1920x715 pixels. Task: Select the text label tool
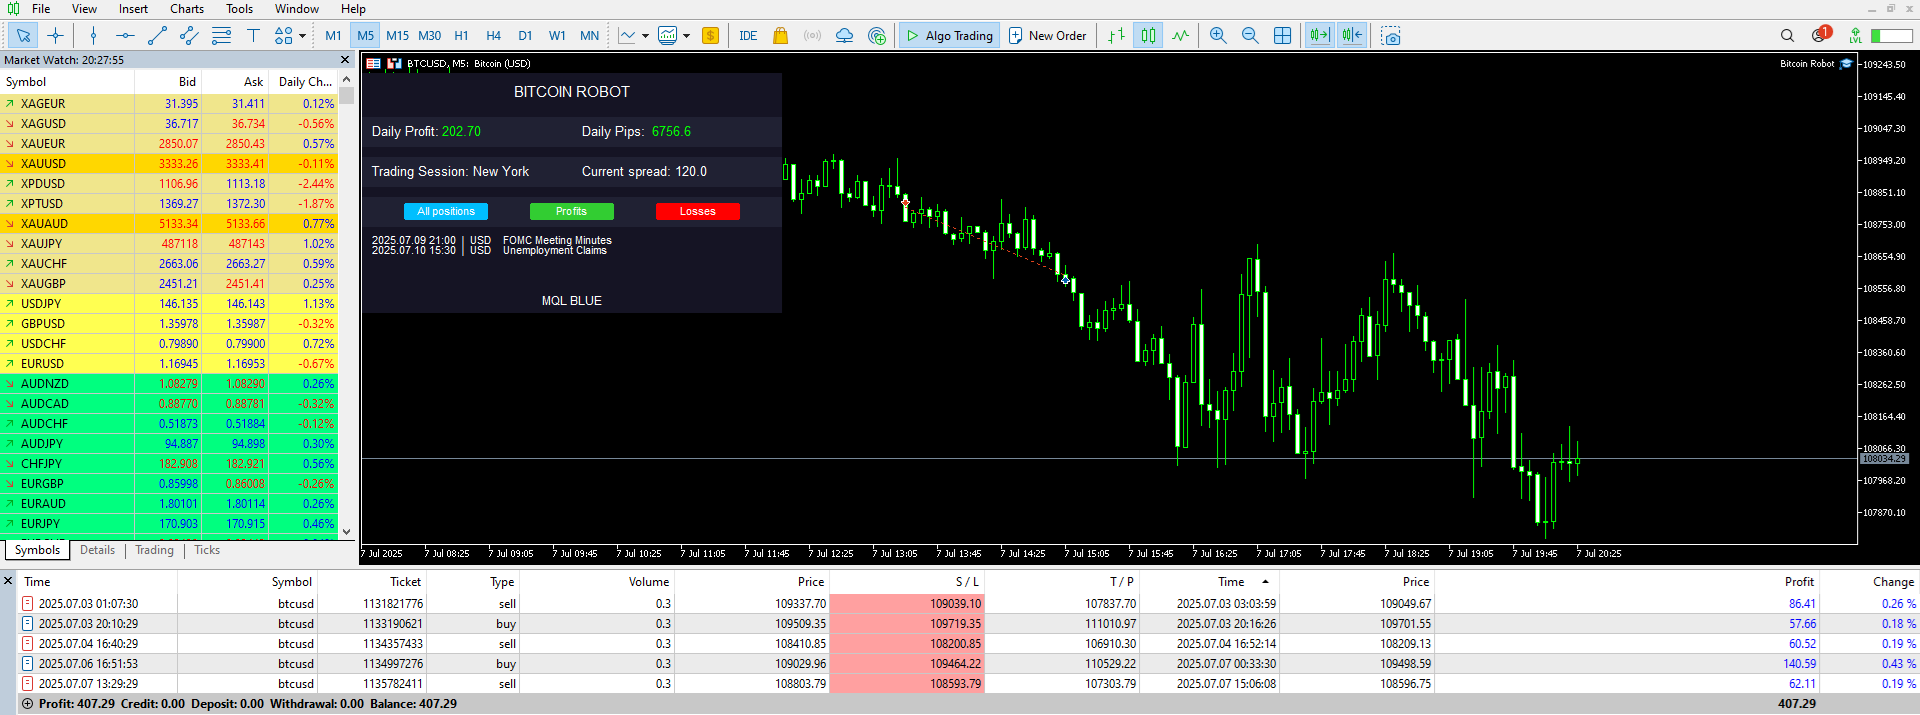253,36
